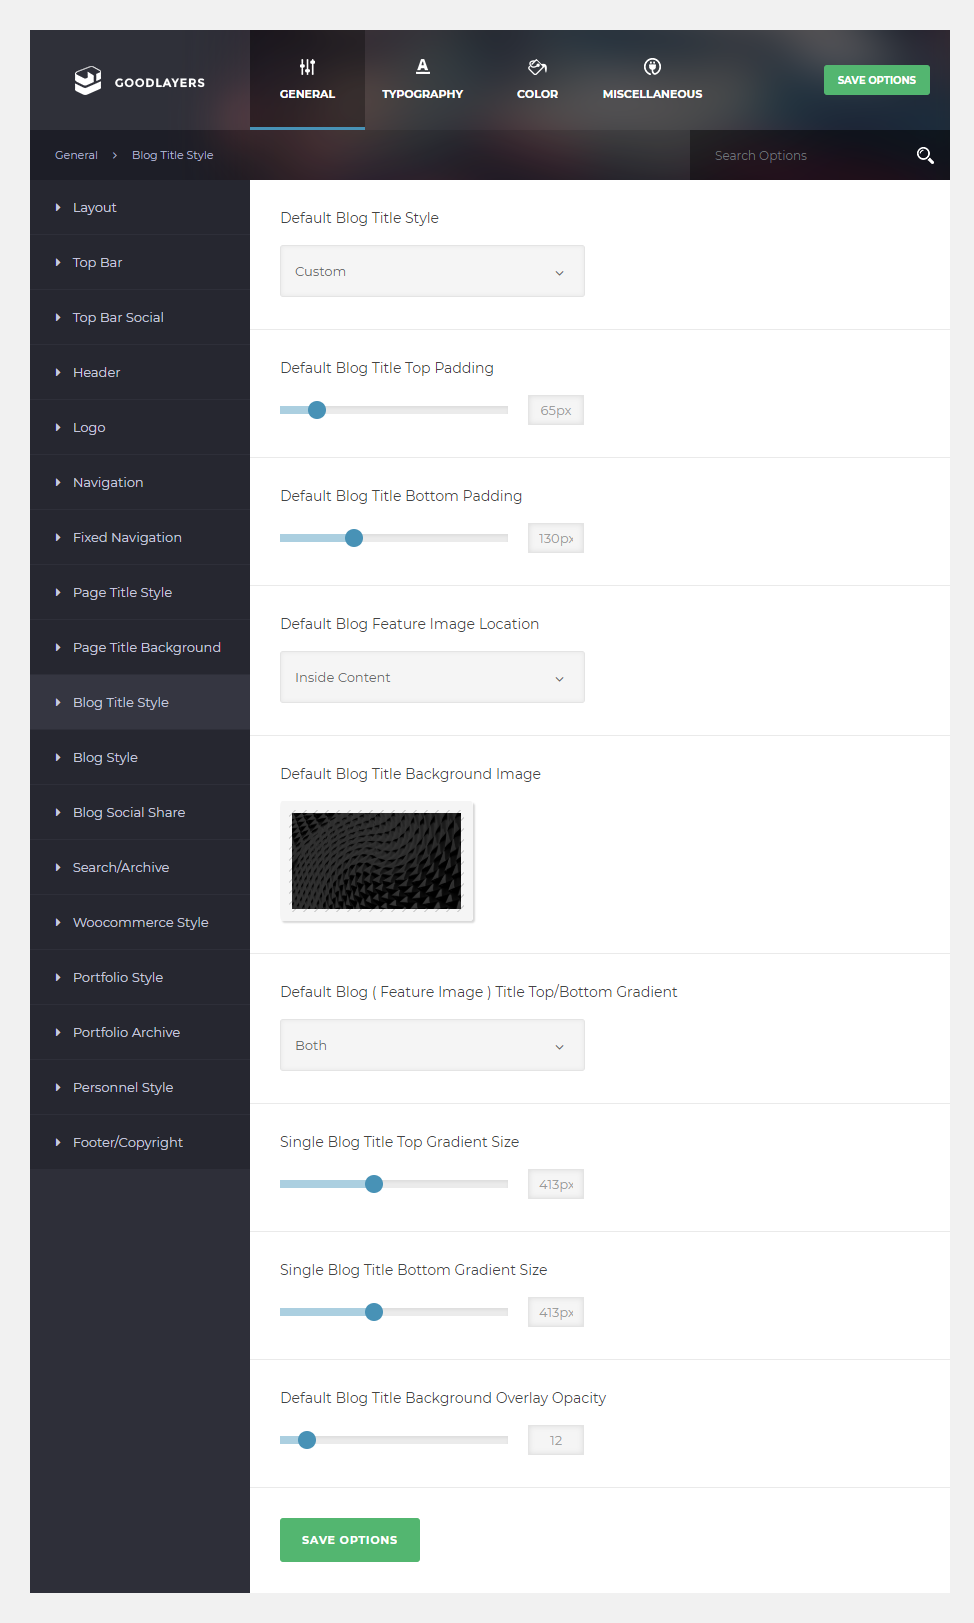Click the Blog Title Bottom Padding slider handle
Viewport: 974px width, 1623px height.
click(x=354, y=538)
